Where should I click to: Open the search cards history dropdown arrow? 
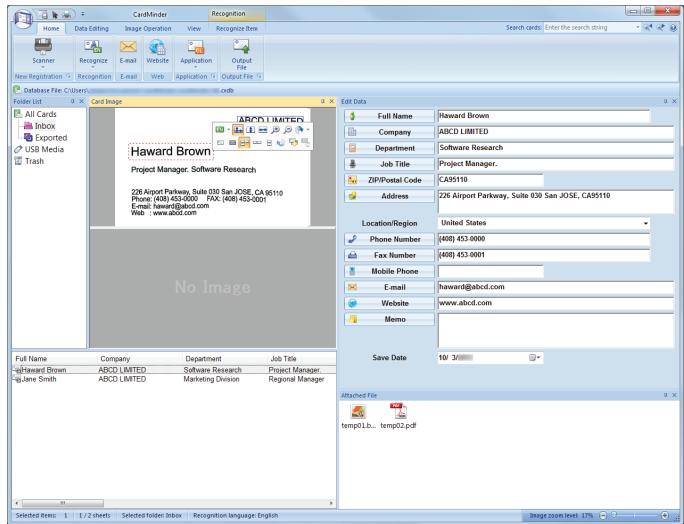pyautogui.click(x=637, y=27)
